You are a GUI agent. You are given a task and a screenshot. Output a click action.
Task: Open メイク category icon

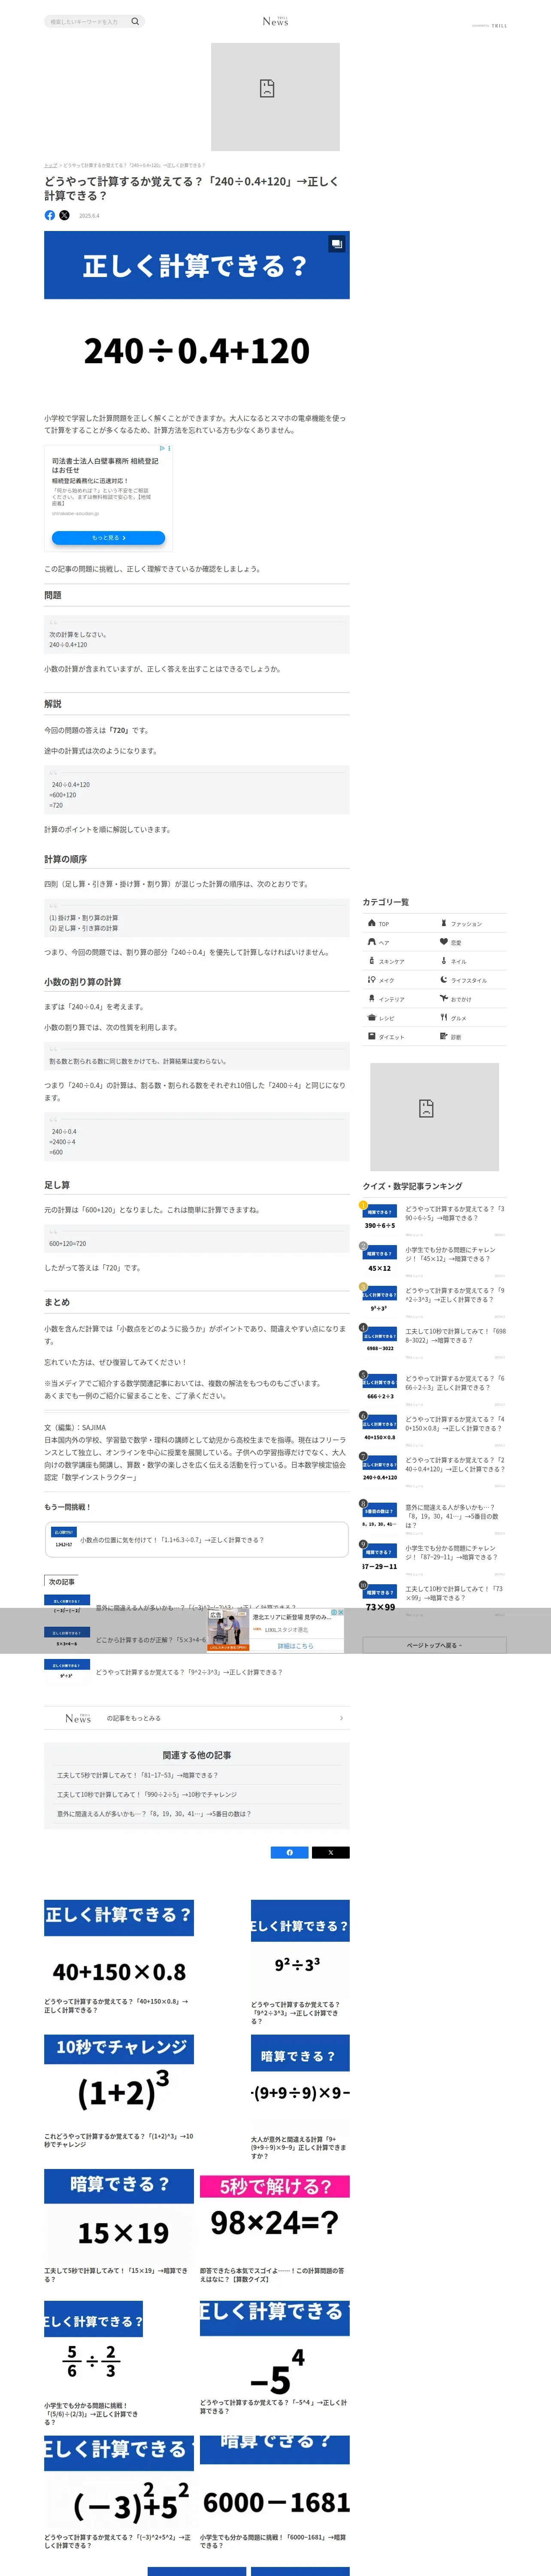point(372,980)
